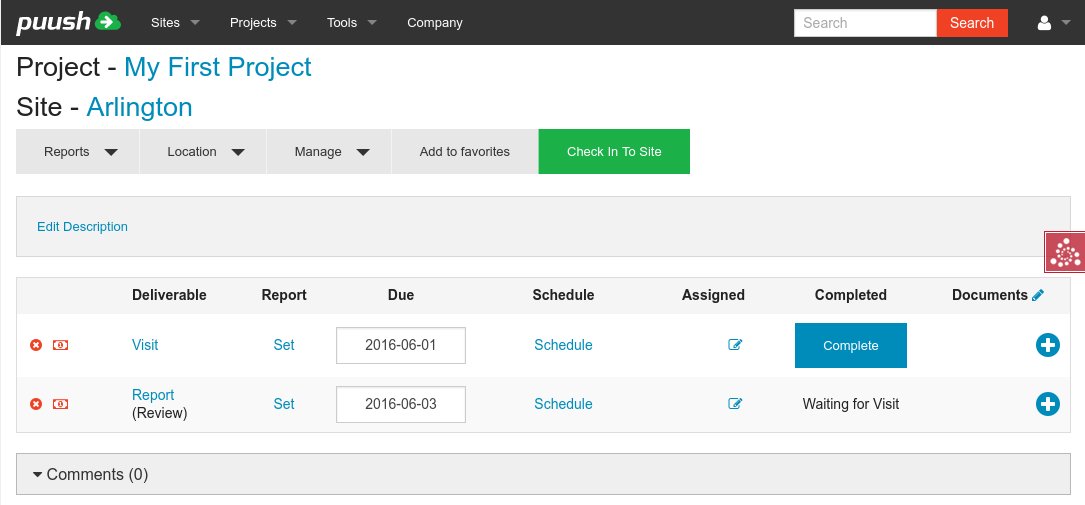The height and width of the screenshot is (505, 1085).
Task: Open the Reports dropdown
Action: [x=78, y=152]
